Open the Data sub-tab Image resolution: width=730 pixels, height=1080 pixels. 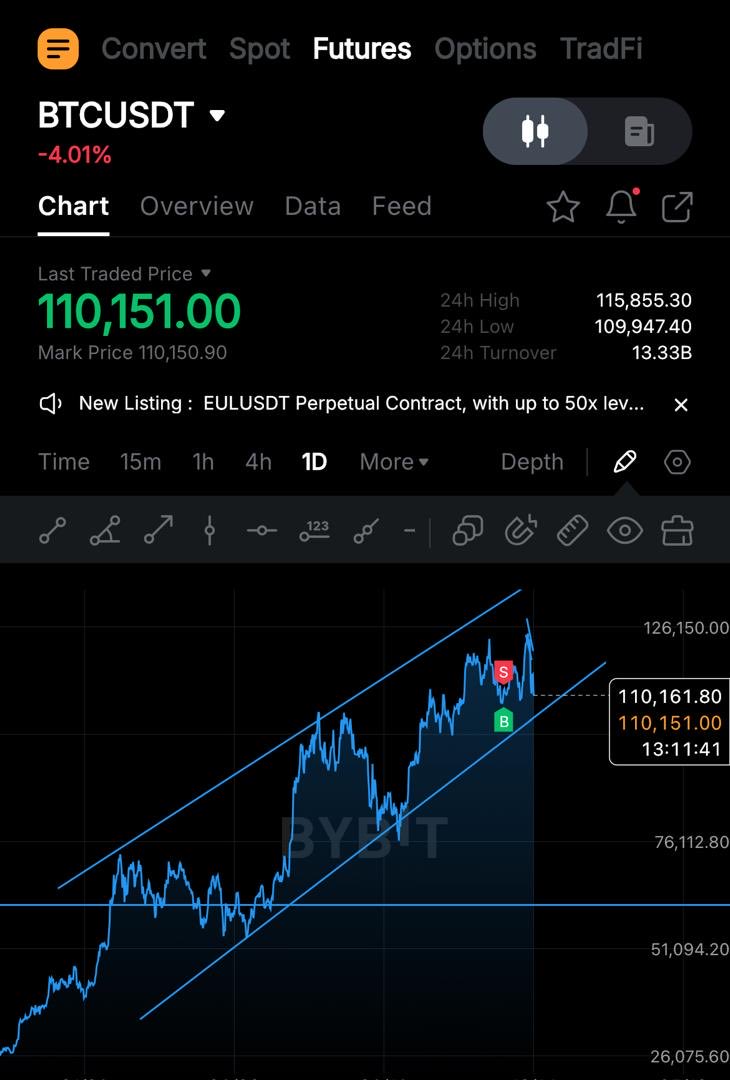pyautogui.click(x=313, y=206)
